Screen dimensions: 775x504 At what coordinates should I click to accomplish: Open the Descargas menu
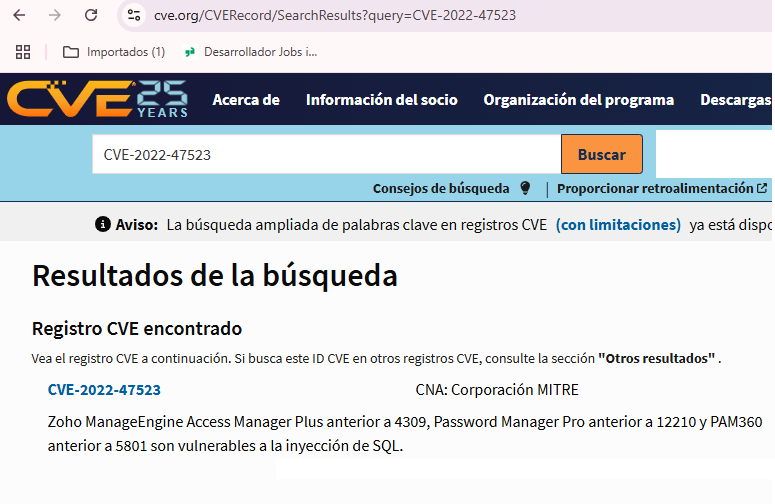pyautogui.click(x=735, y=100)
